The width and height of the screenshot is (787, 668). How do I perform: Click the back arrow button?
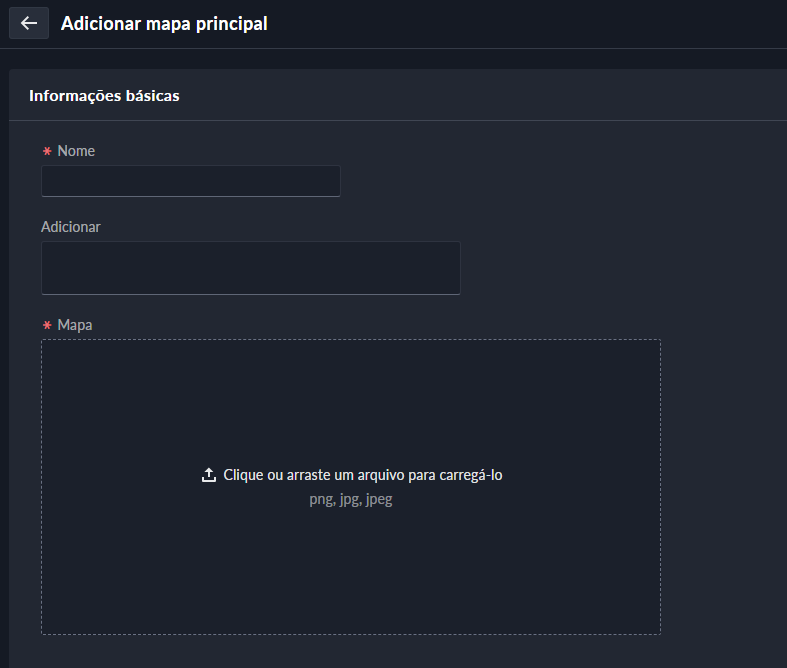pyautogui.click(x=29, y=23)
